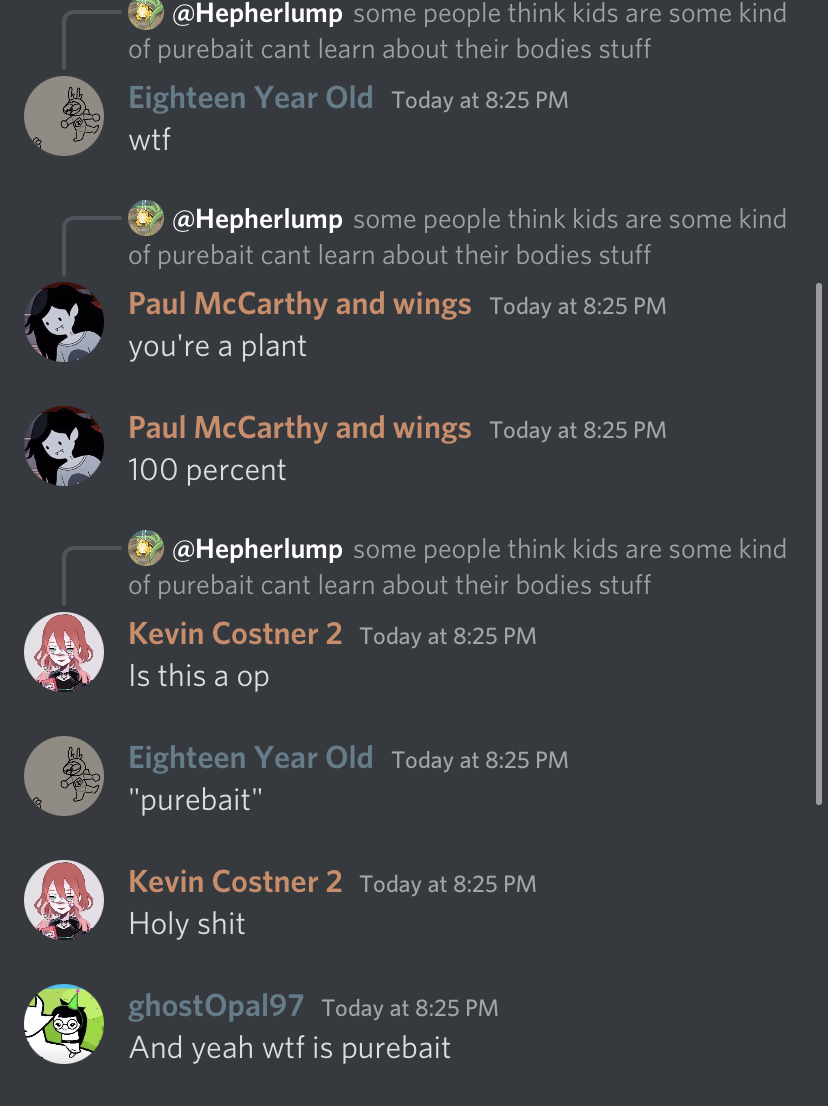Click username Paul McCarthy and wings above "100 percent"

click(300, 427)
